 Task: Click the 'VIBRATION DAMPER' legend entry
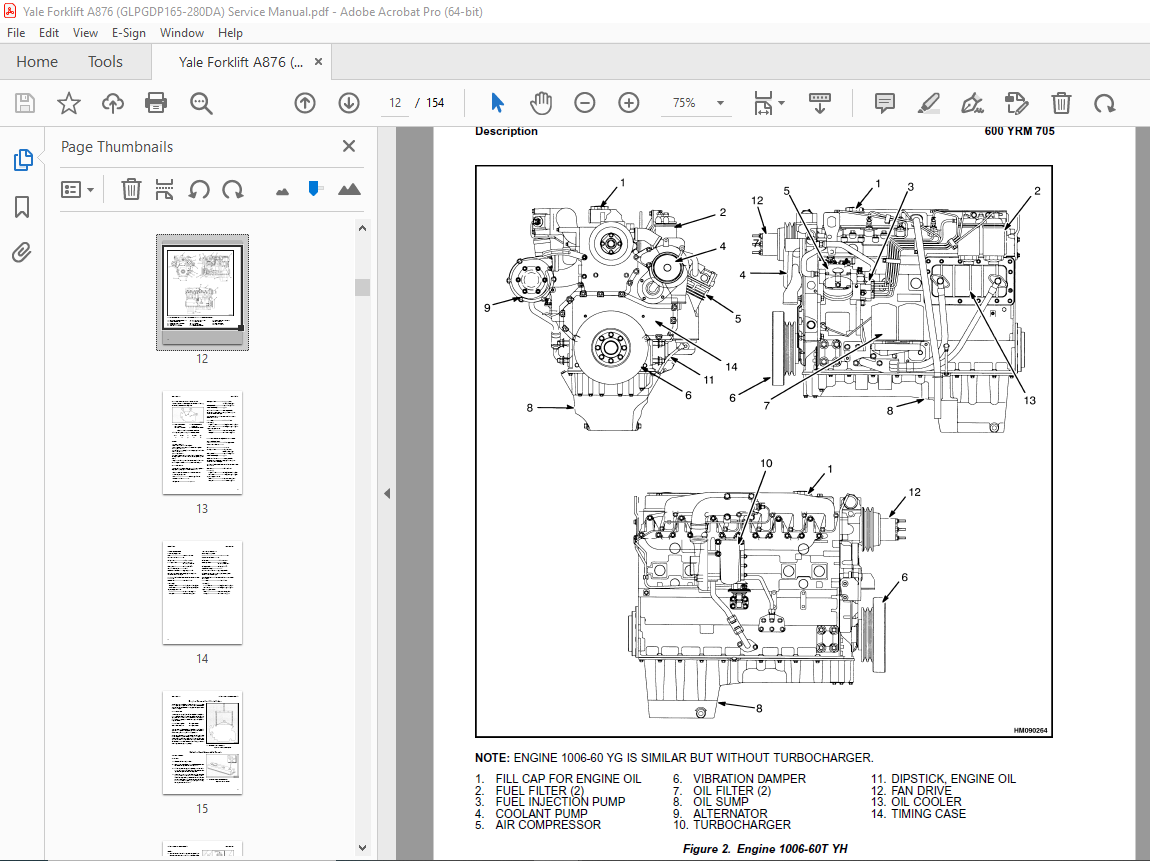pyautogui.click(x=739, y=779)
